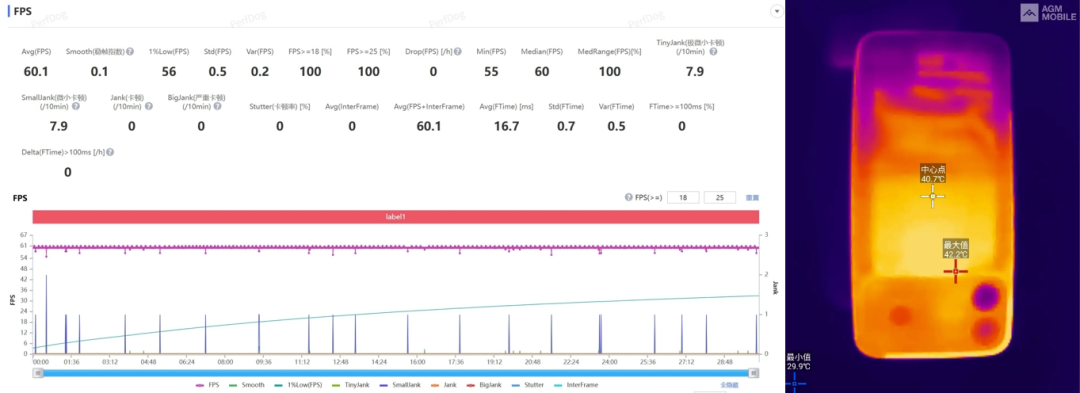Toggle the TinyJank legend entry
The height and width of the screenshot is (393, 1080).
click(352, 385)
